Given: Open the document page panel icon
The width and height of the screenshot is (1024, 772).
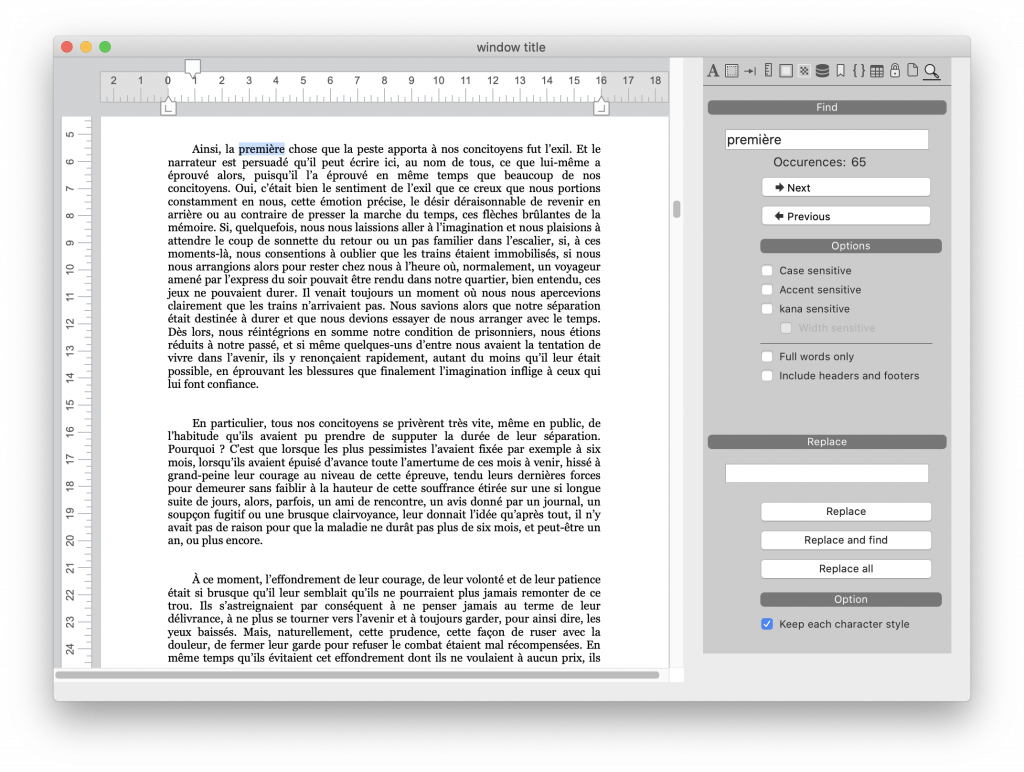Looking at the screenshot, I should click(912, 70).
